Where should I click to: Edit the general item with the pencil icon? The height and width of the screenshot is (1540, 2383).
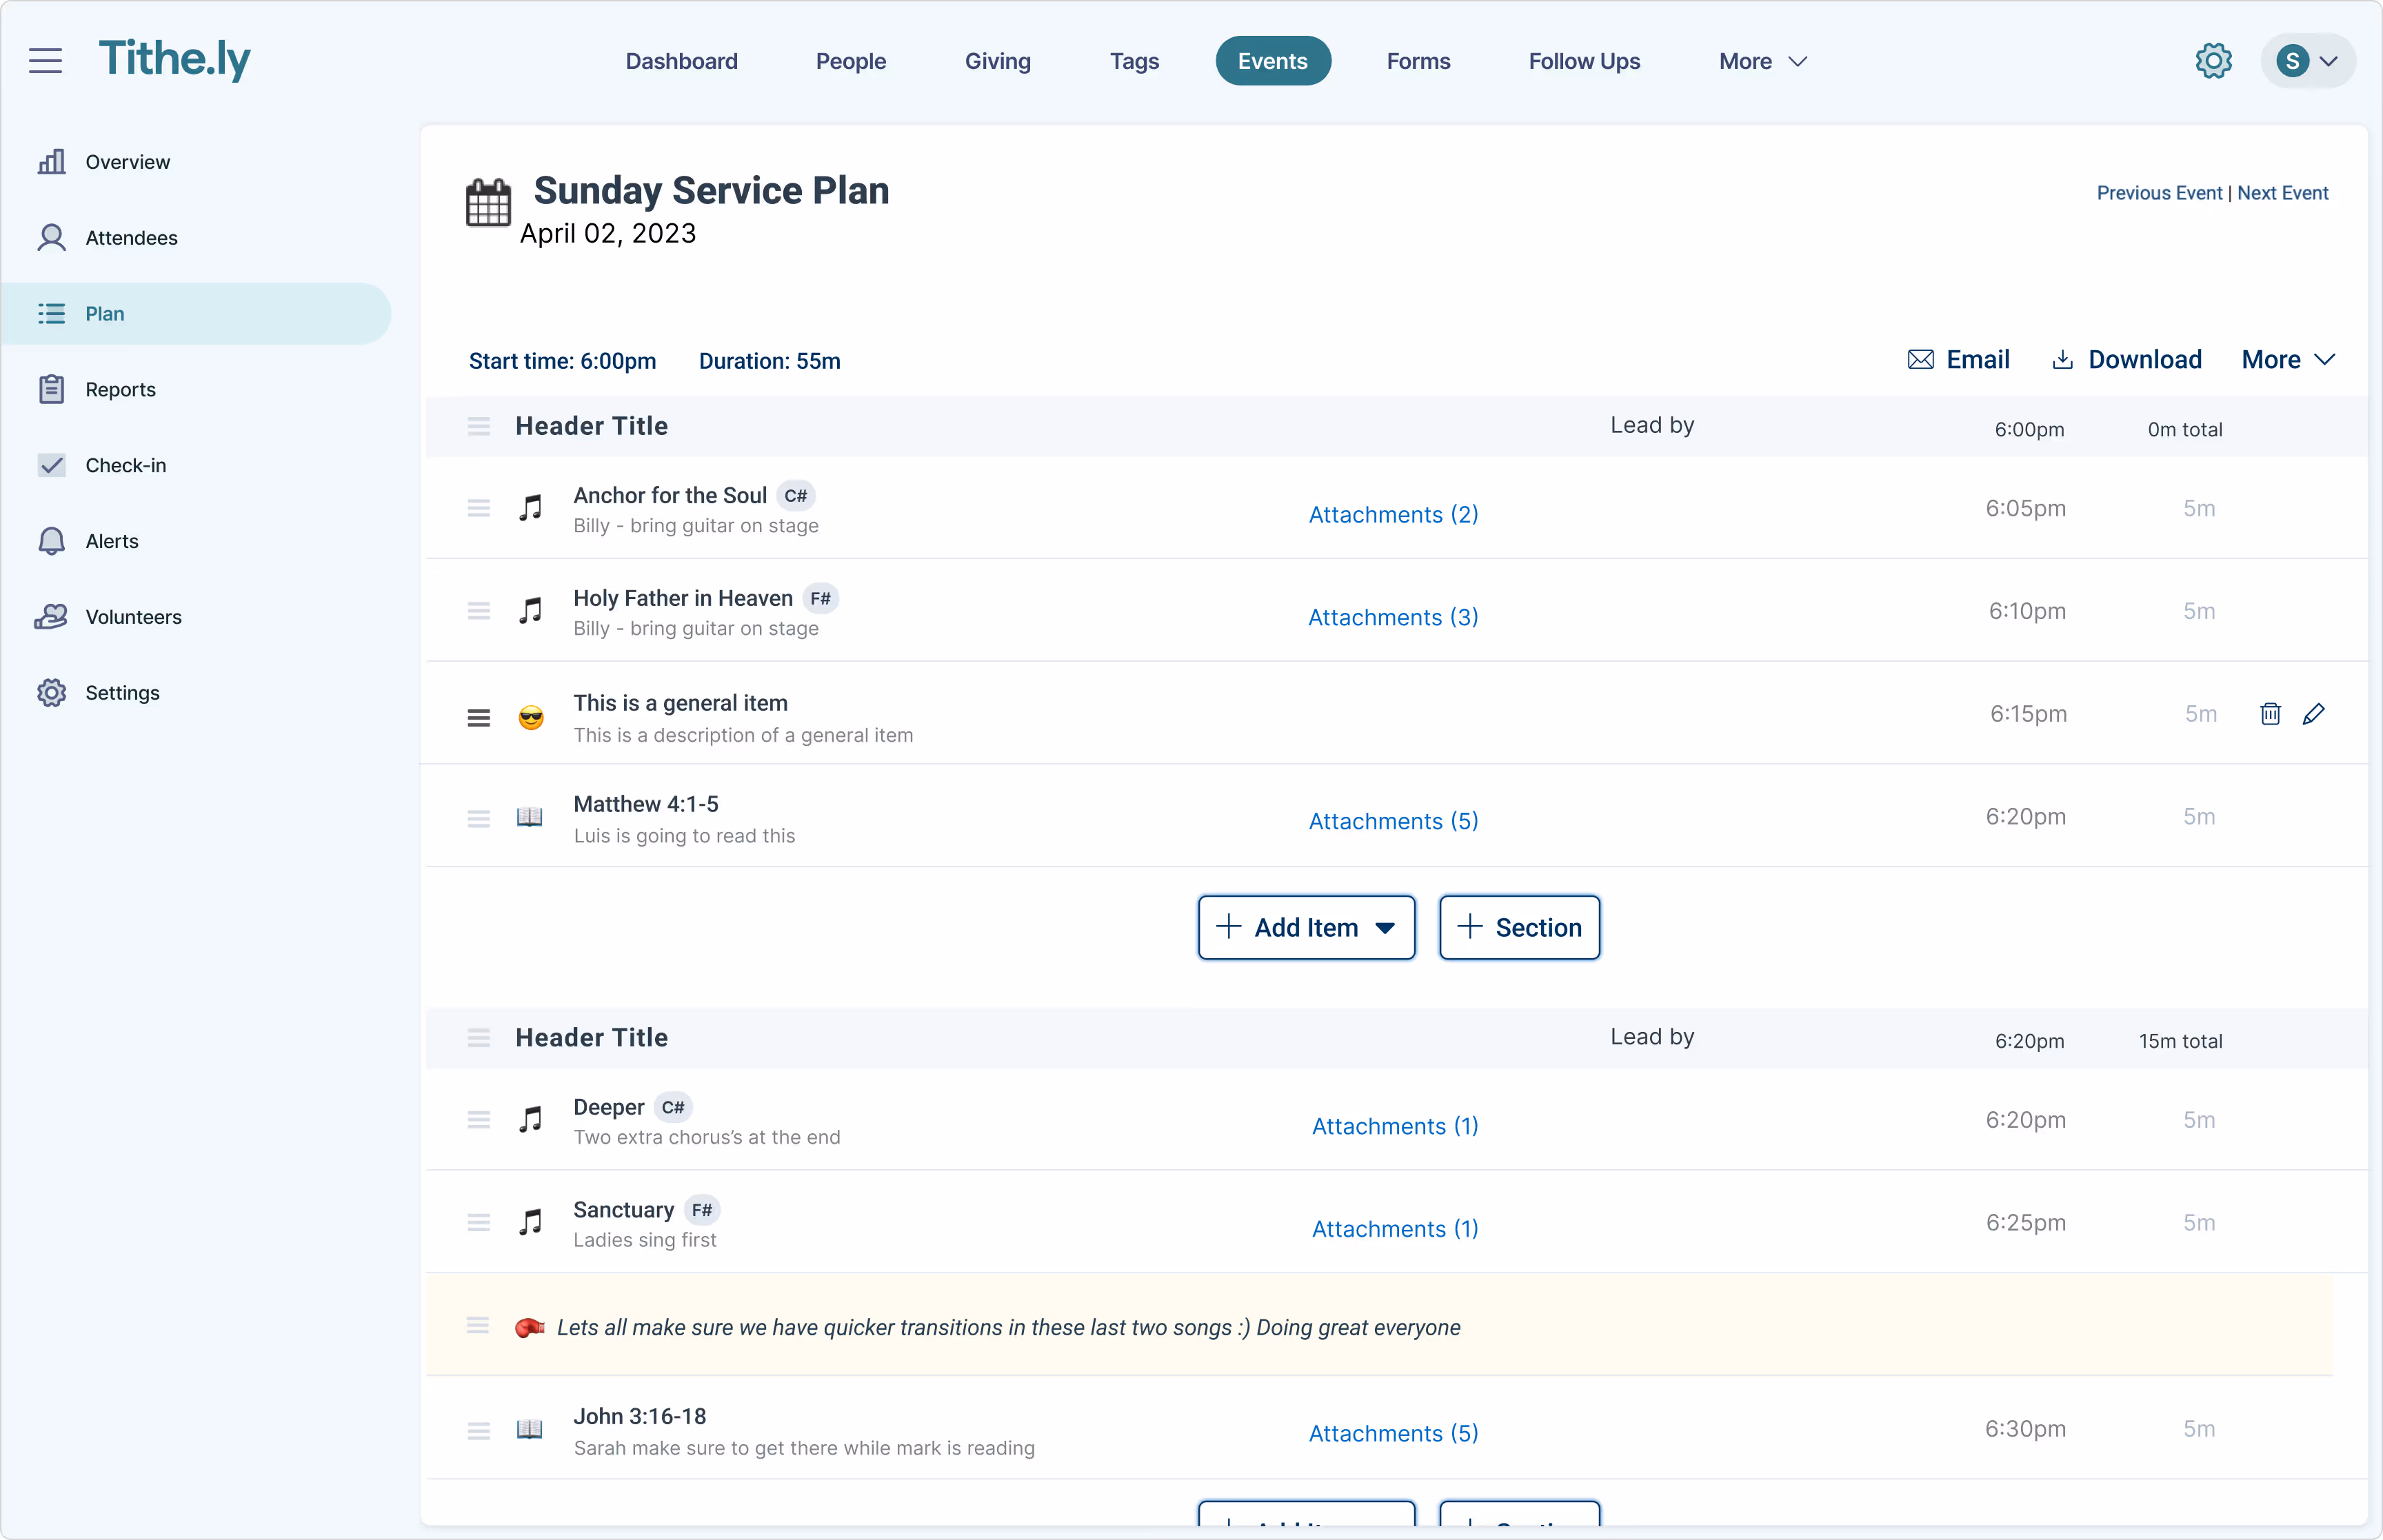(x=2315, y=713)
